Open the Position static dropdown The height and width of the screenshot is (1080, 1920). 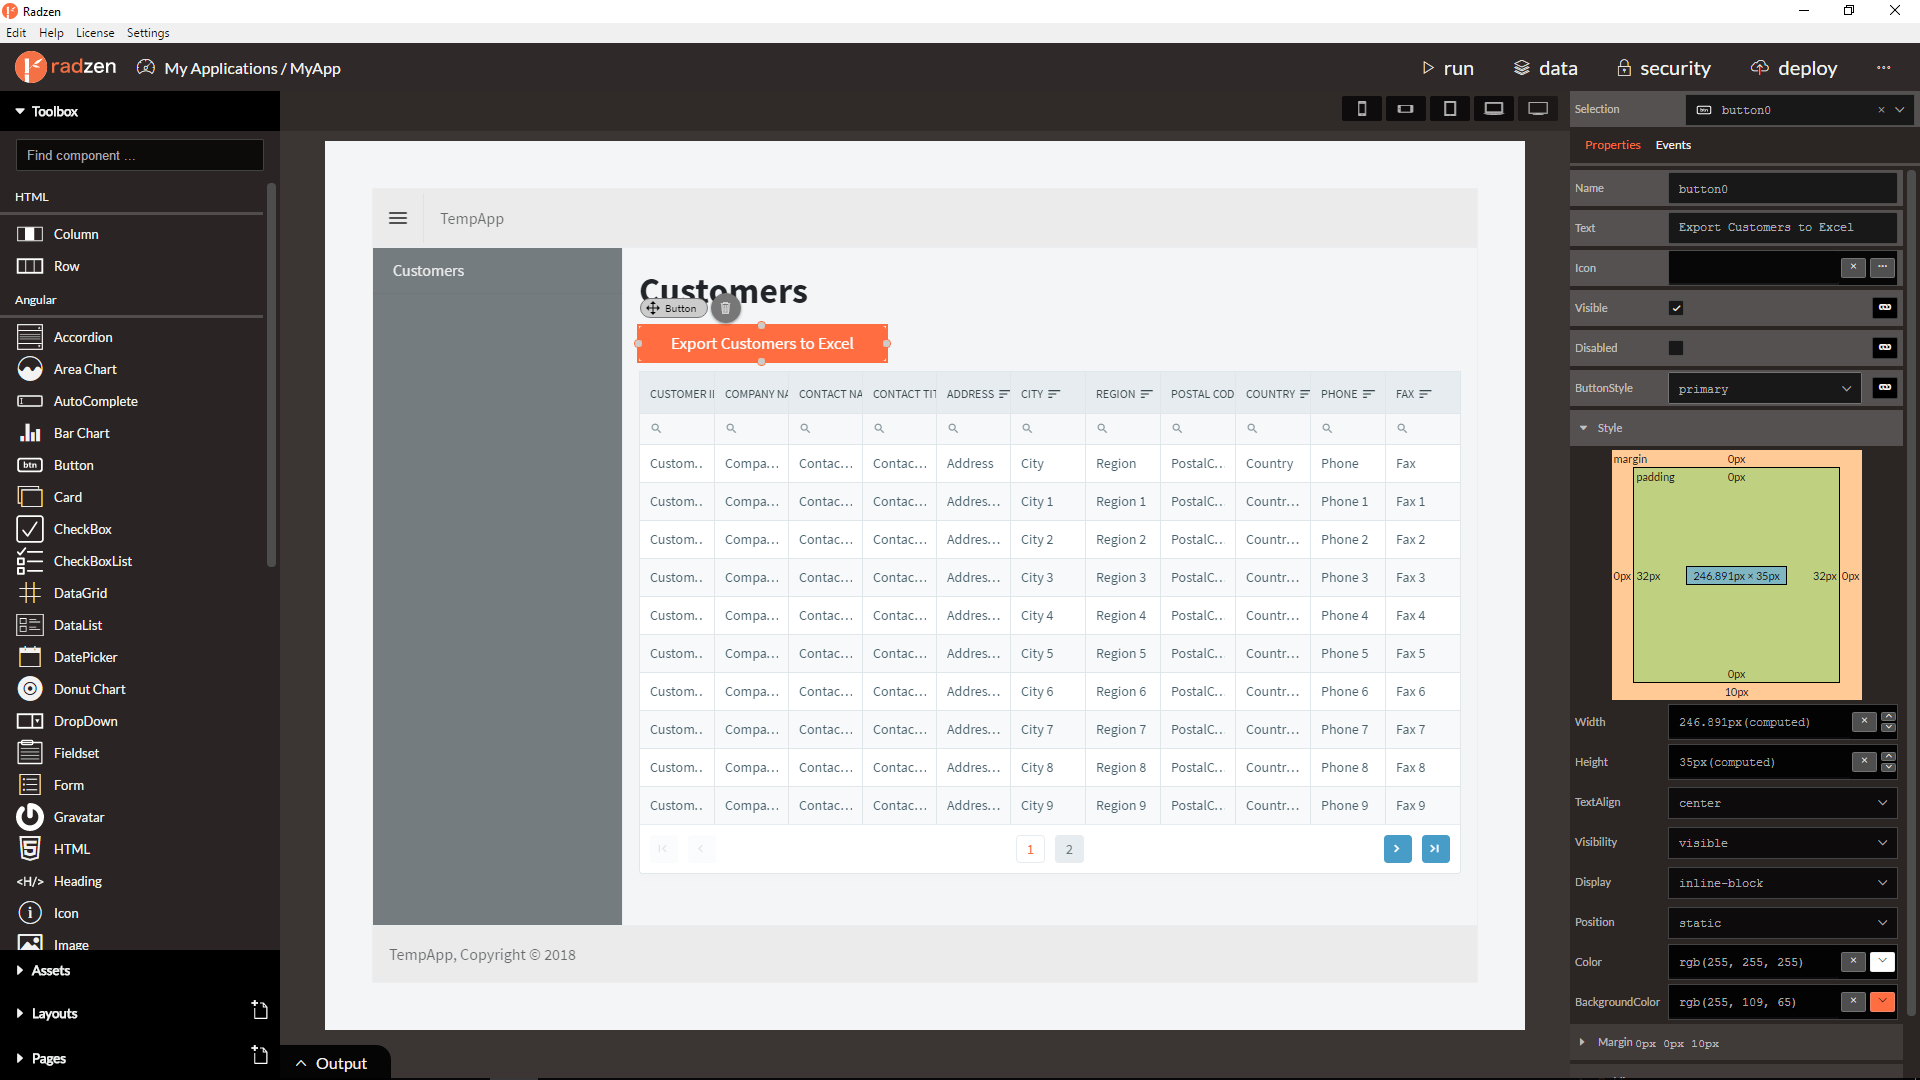1783,922
